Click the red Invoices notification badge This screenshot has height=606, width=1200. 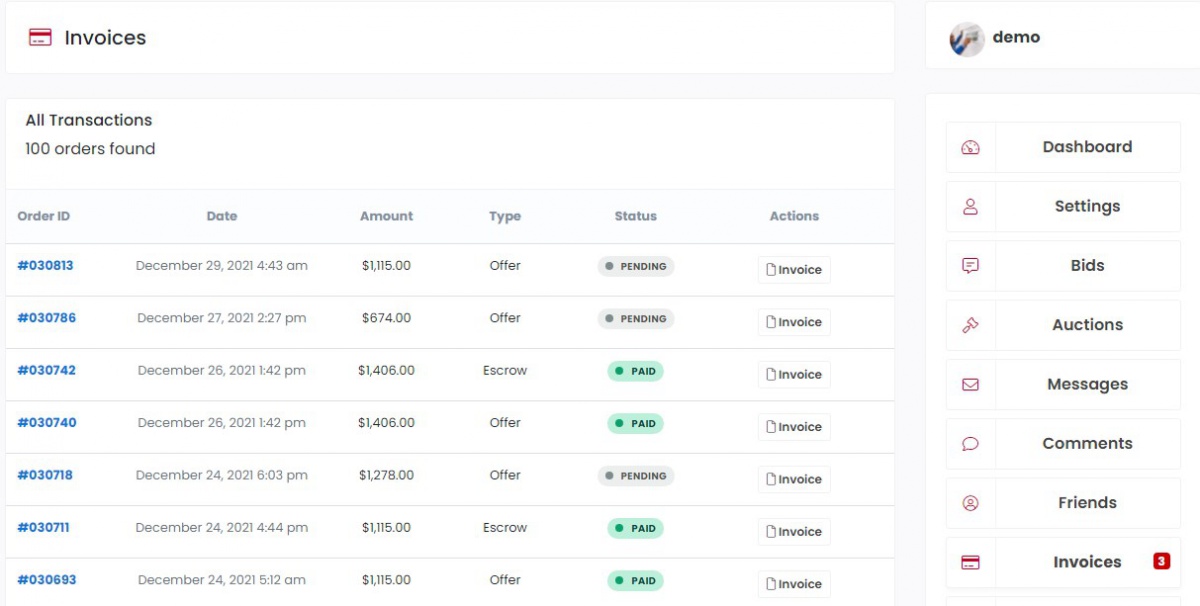click(x=1161, y=561)
